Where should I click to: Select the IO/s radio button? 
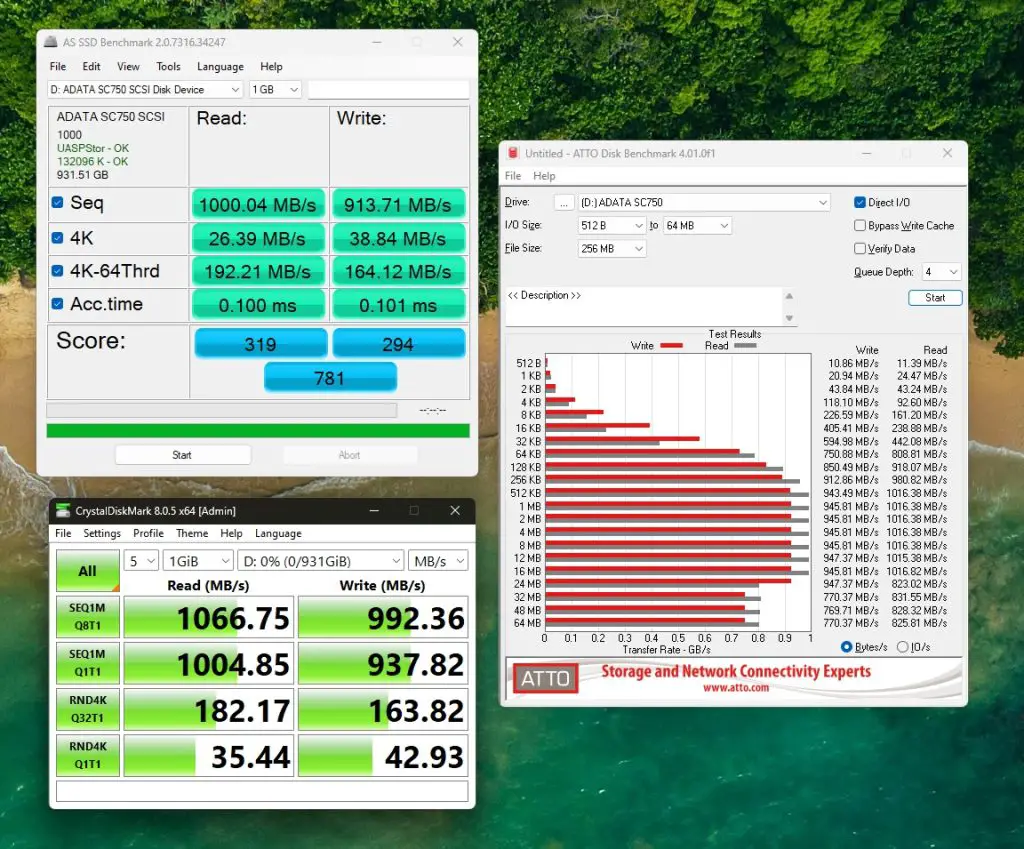[x=903, y=647]
